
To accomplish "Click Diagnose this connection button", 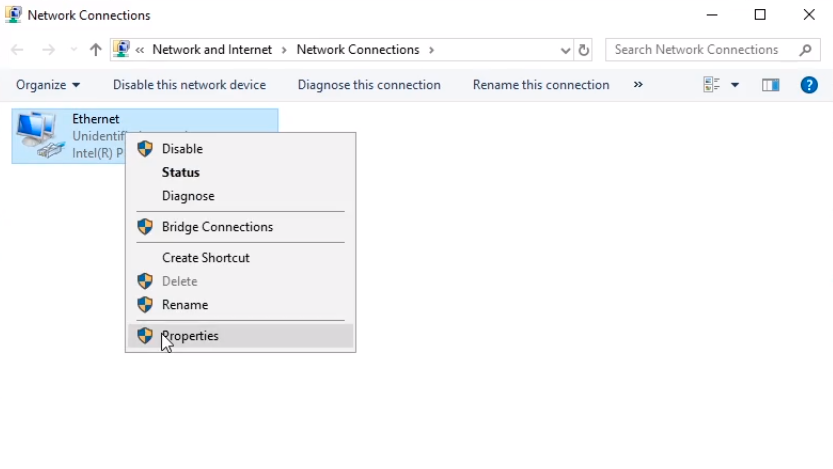I will tap(369, 85).
